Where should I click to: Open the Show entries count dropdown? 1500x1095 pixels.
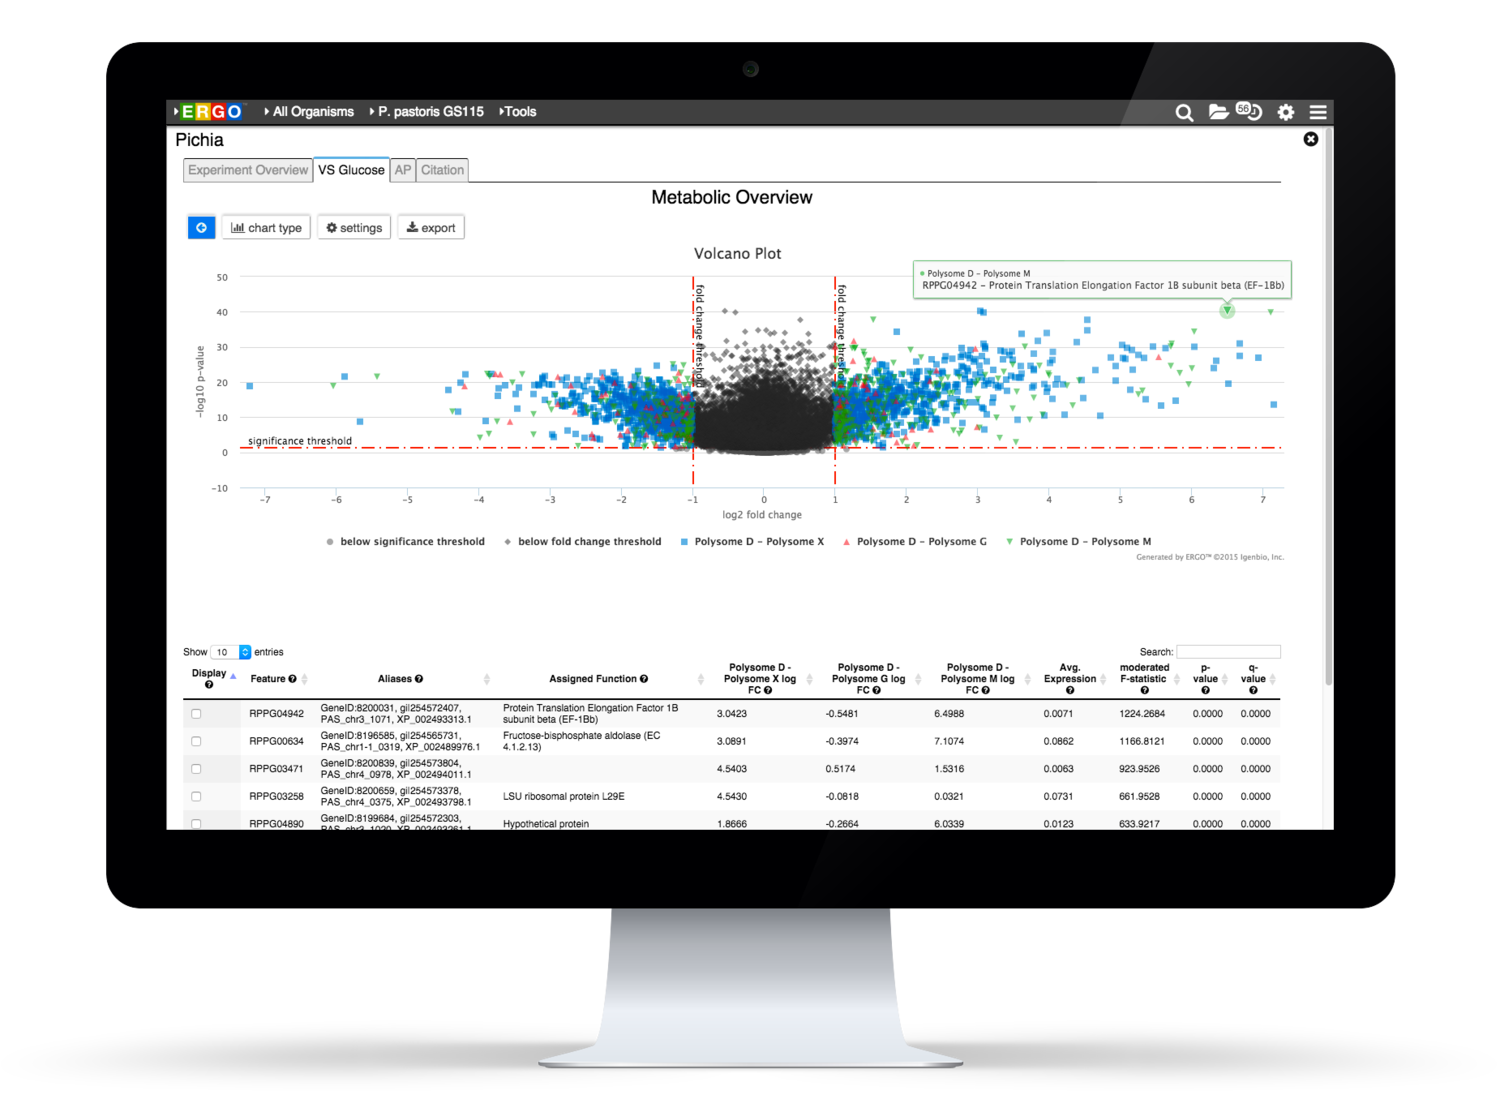228,651
